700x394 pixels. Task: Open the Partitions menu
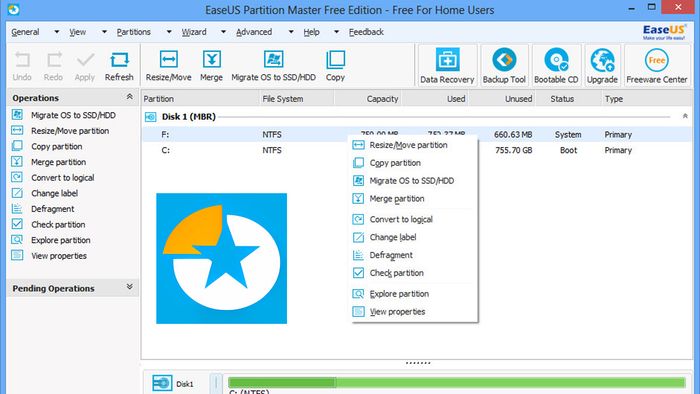pyautogui.click(x=133, y=32)
